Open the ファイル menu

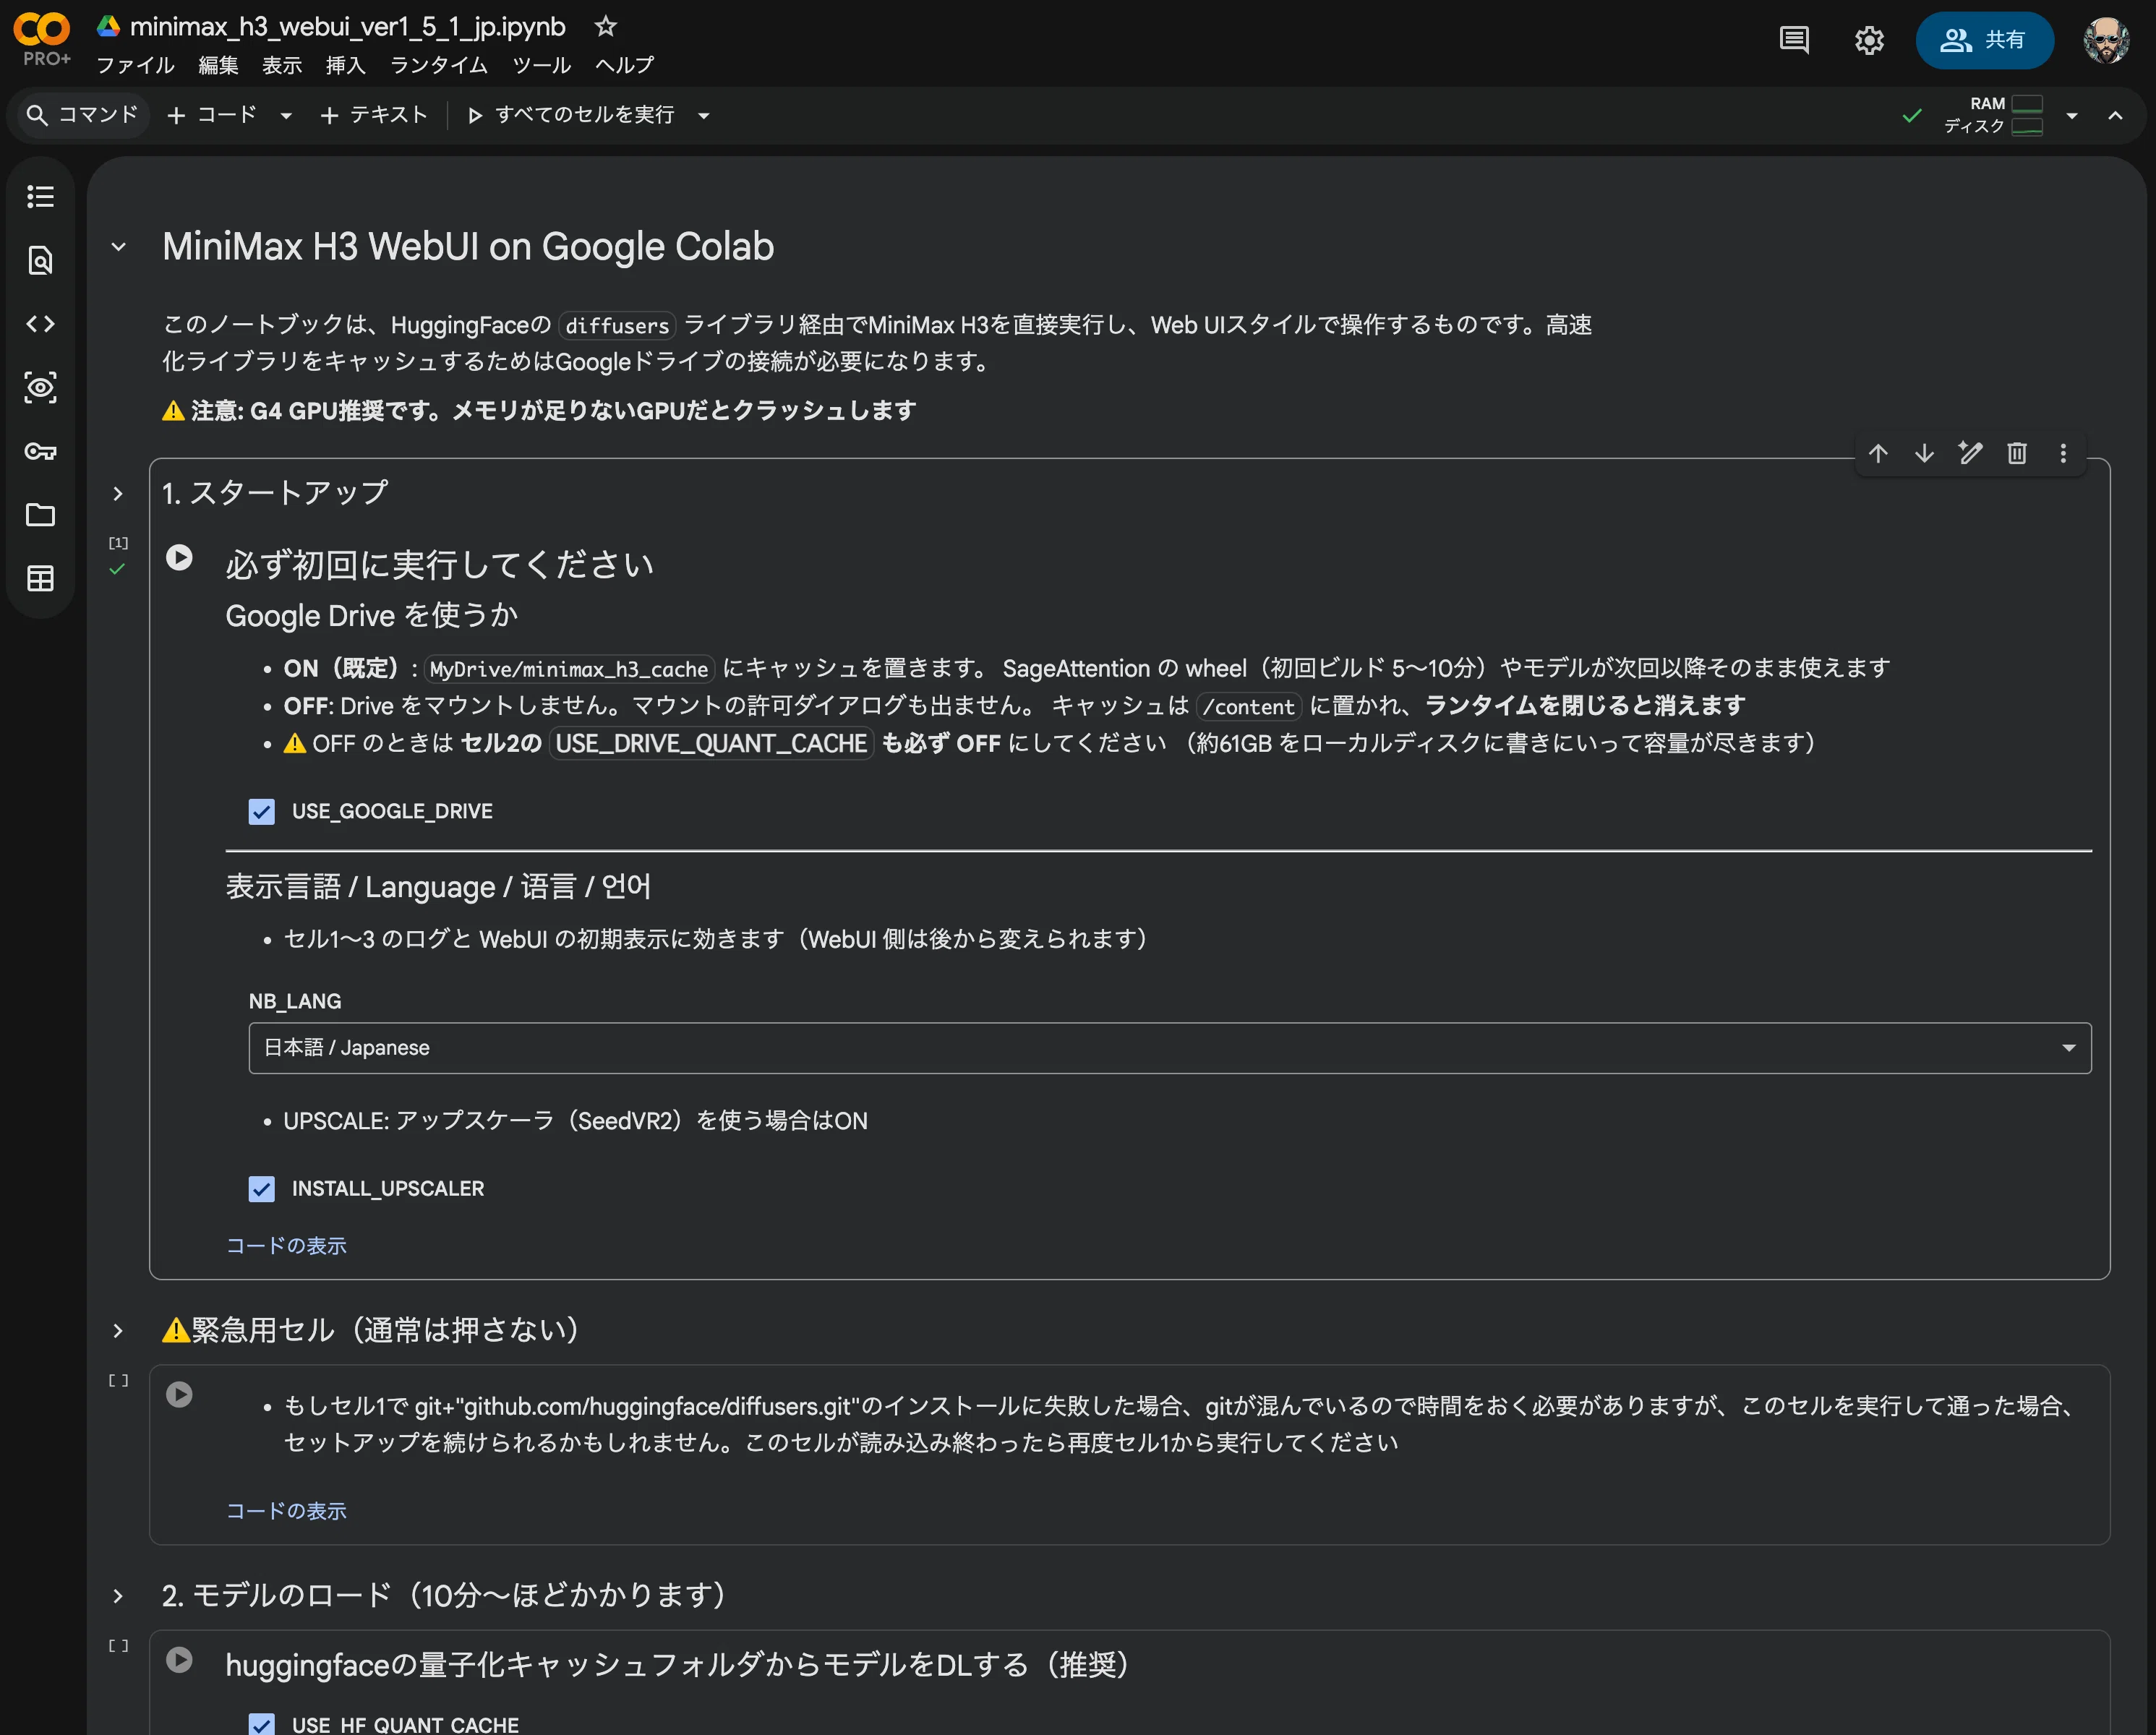135,65
